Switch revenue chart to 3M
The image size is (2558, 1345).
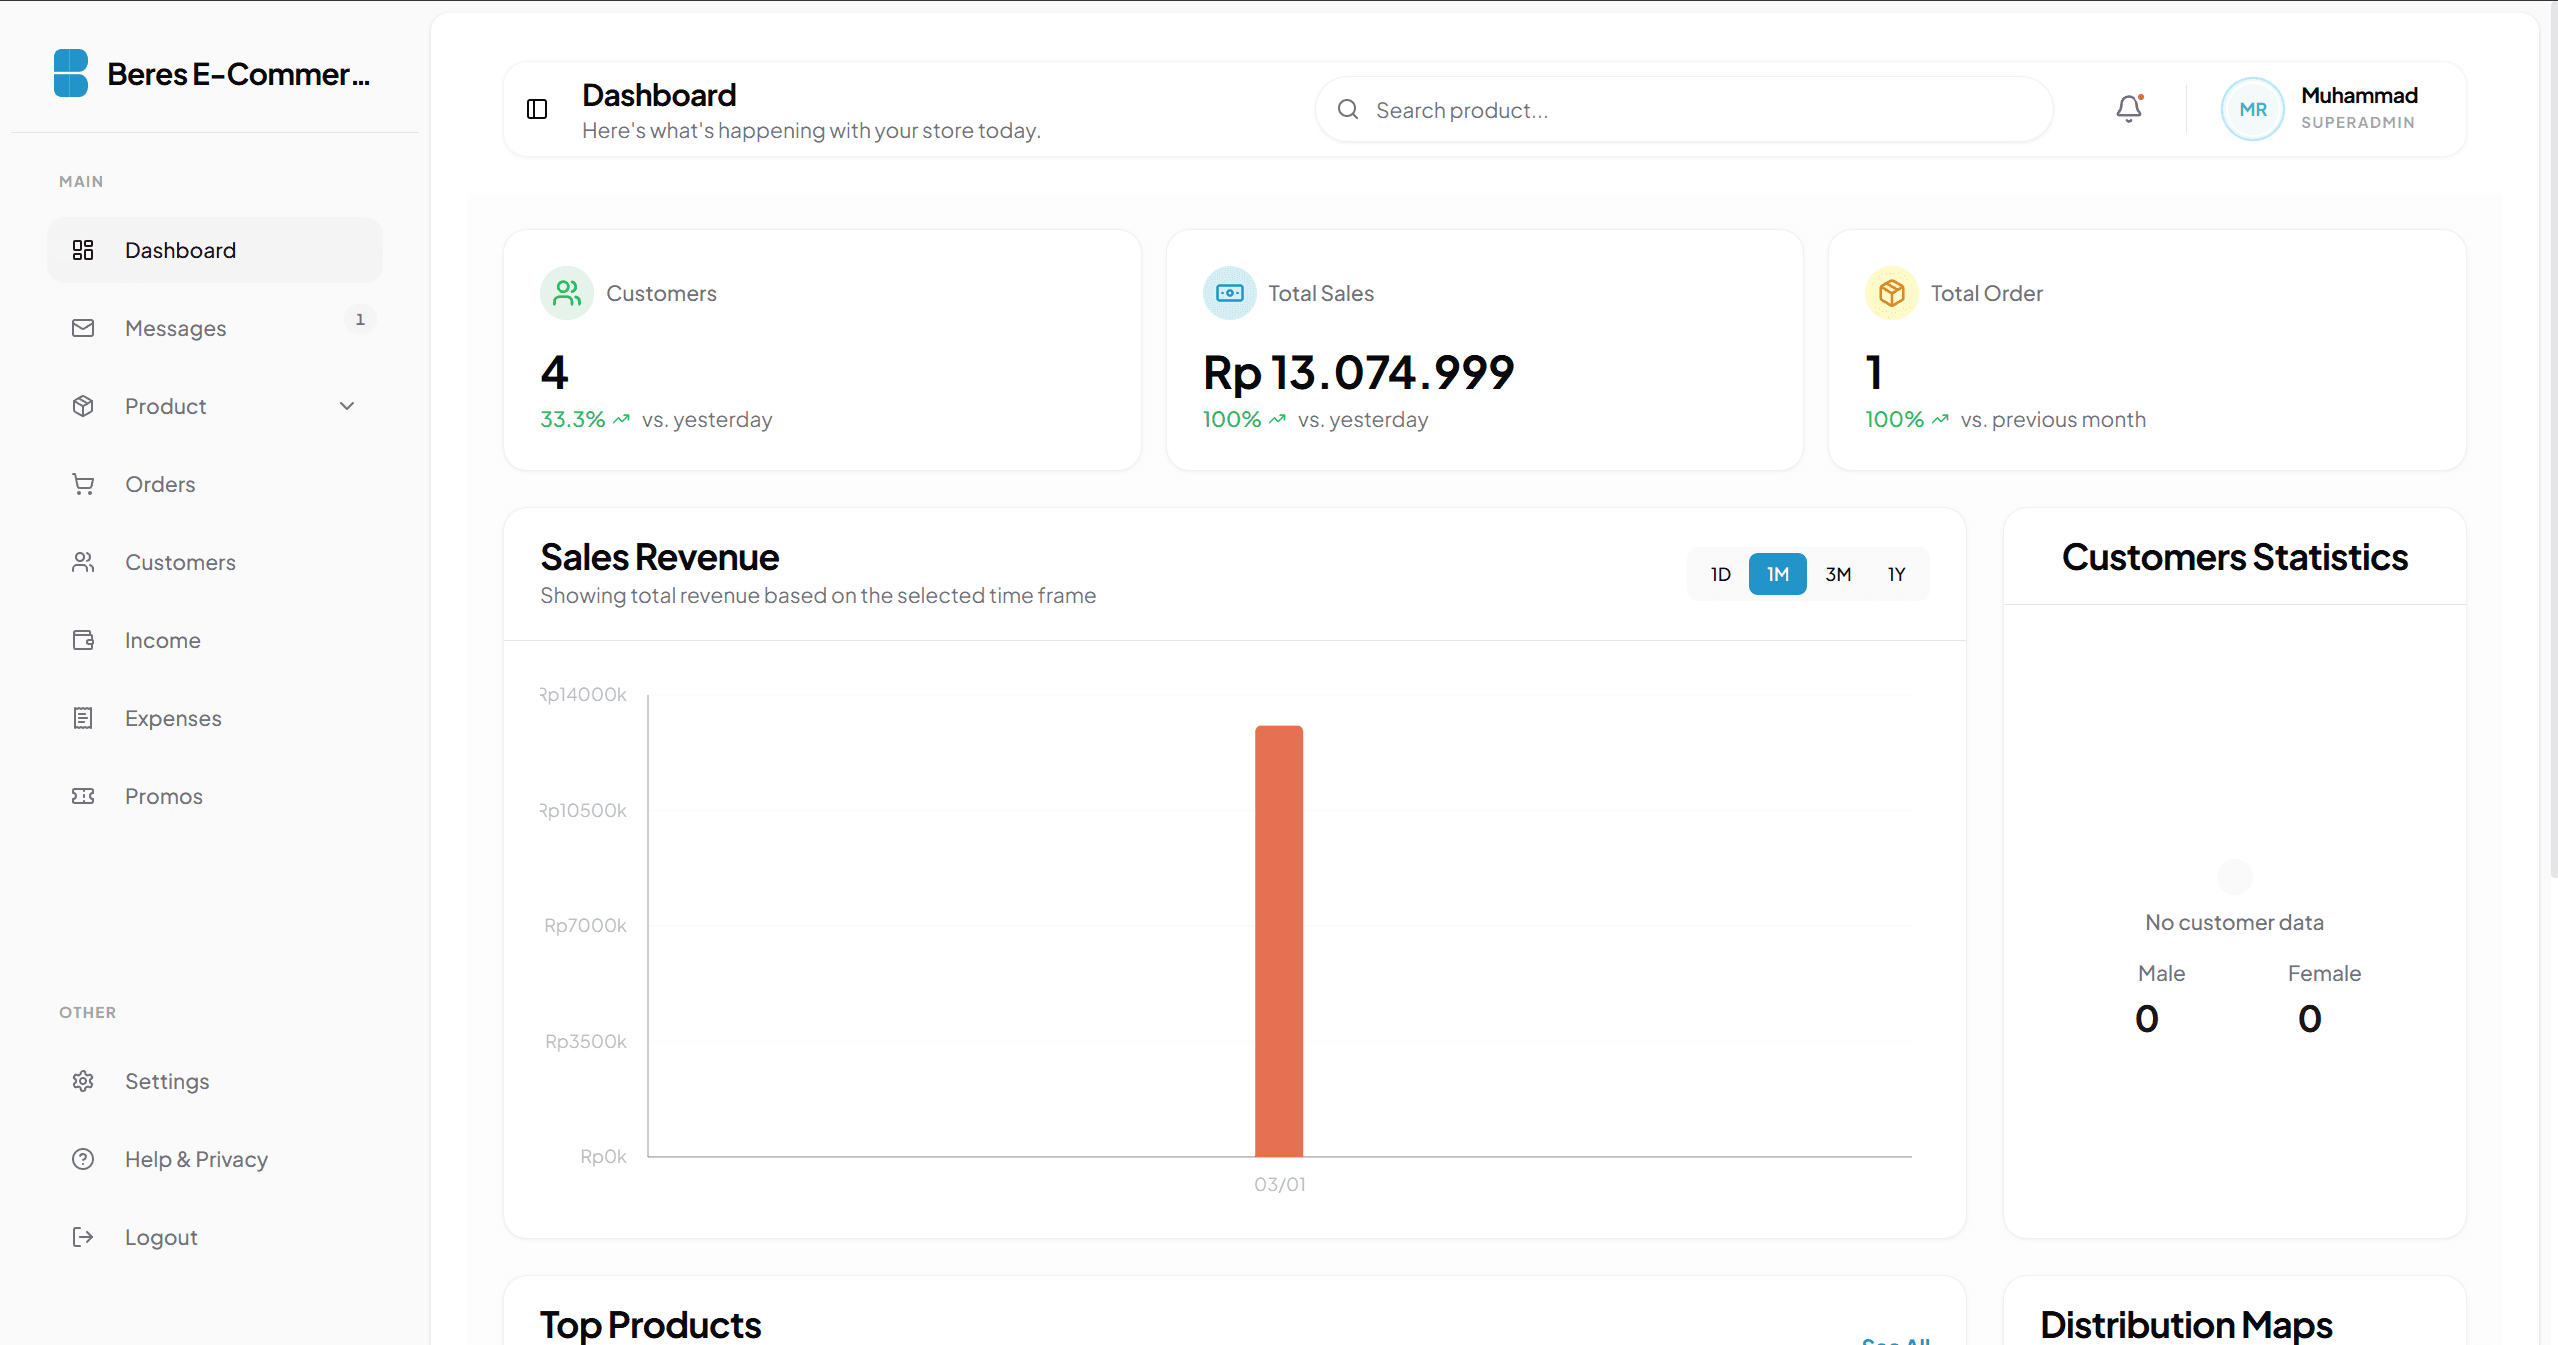point(1838,574)
